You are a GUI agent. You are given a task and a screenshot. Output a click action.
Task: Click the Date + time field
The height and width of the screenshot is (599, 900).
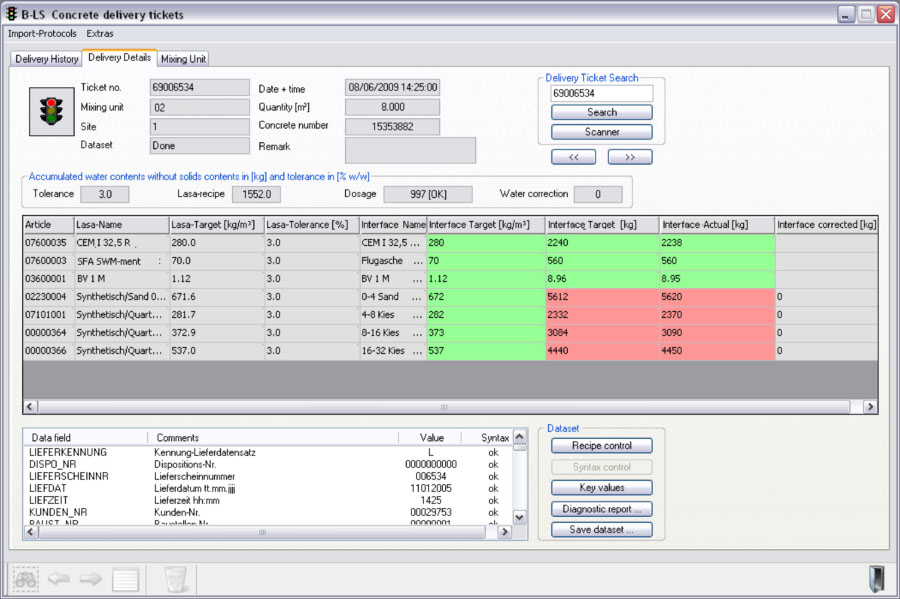[x=393, y=87]
